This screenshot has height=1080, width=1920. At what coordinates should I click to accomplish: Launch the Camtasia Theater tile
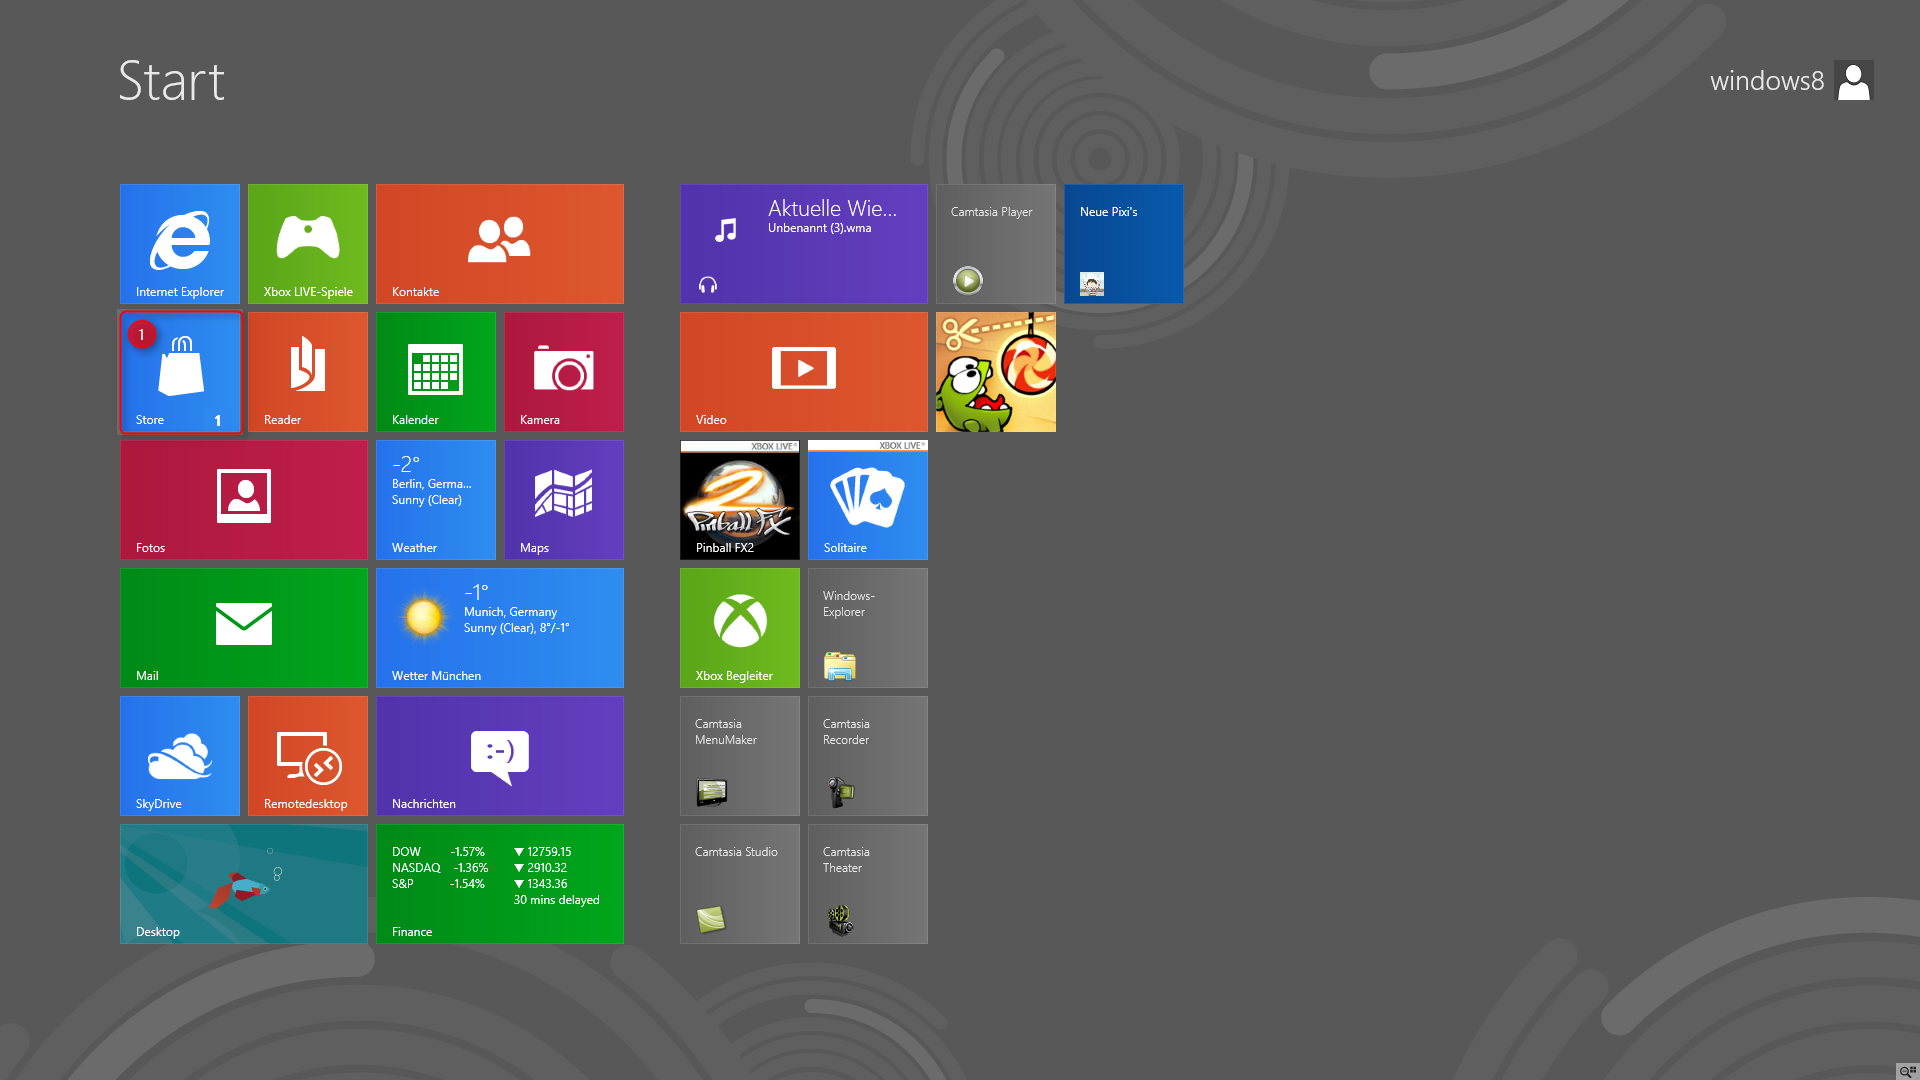pyautogui.click(x=868, y=884)
